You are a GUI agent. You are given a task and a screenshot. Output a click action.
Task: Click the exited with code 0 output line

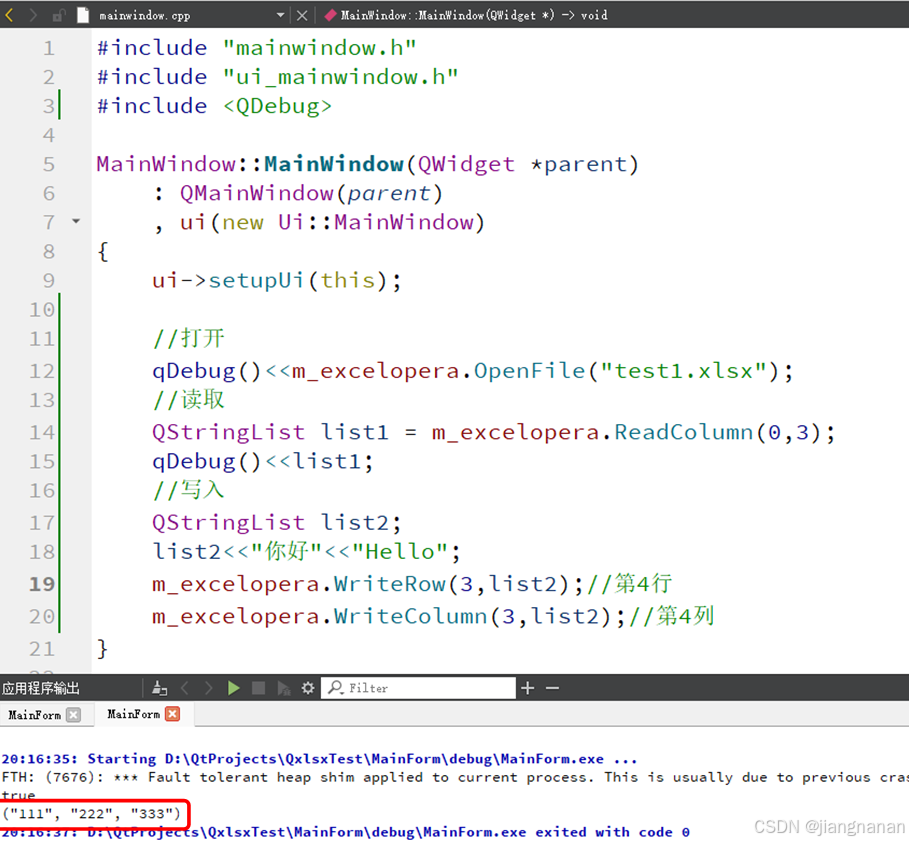(346, 832)
